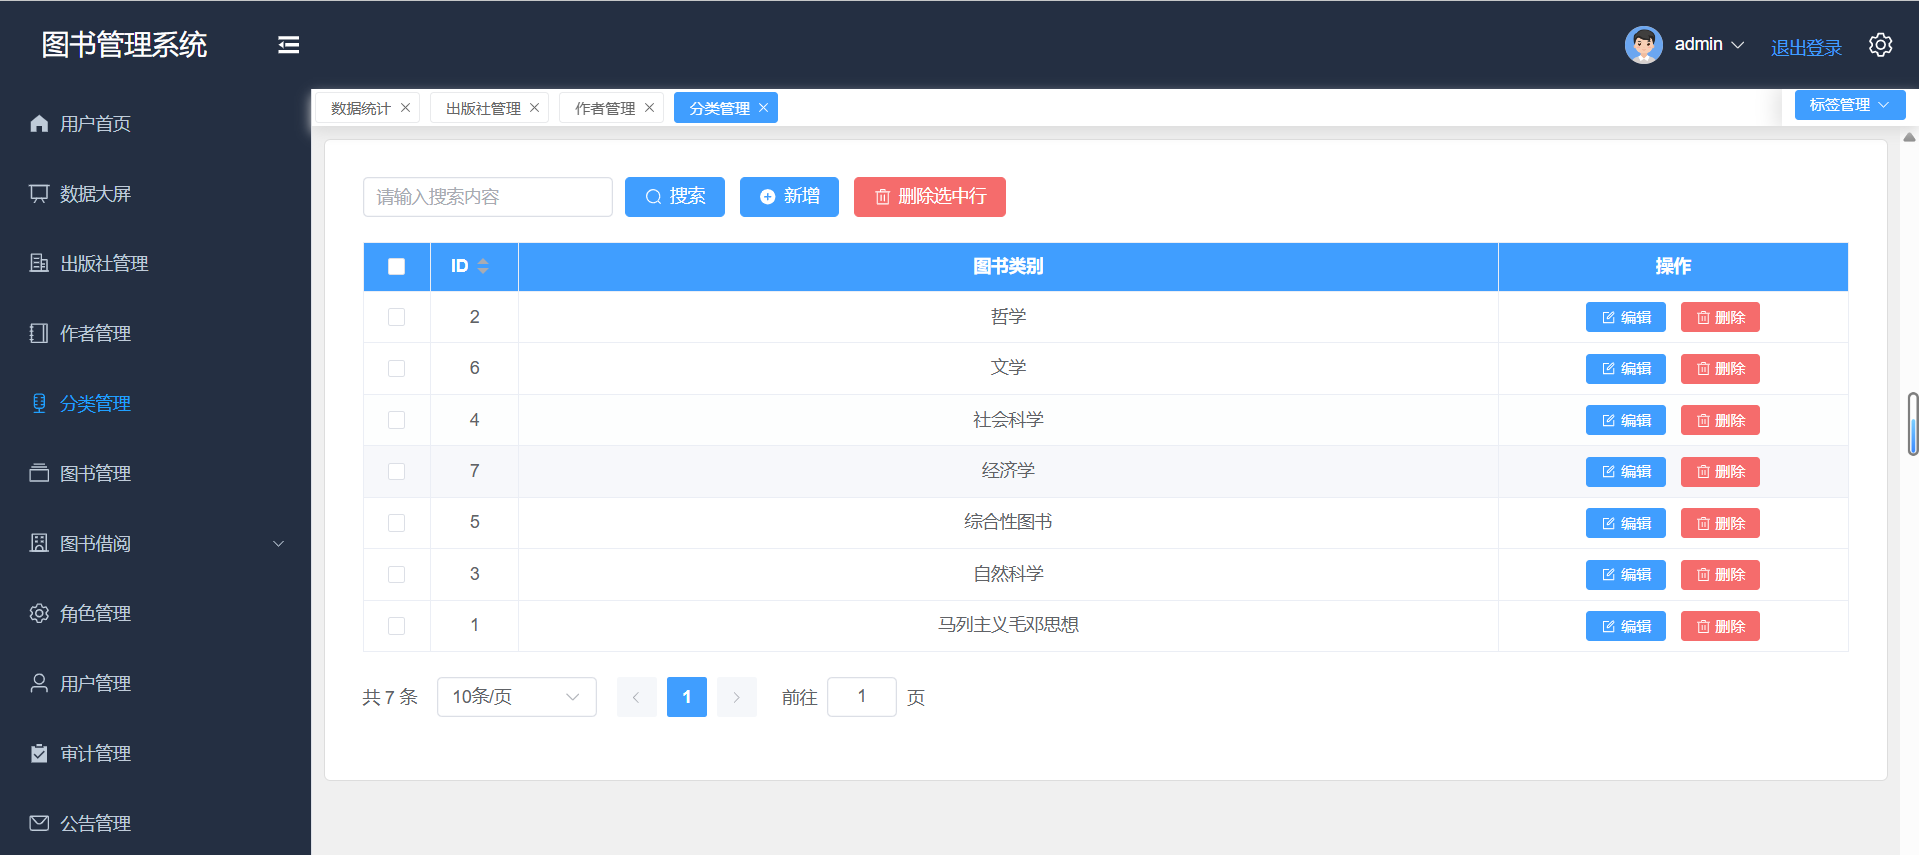Image resolution: width=1919 pixels, height=855 pixels.
Task: Click the 图书管理系统 title logo
Action: [124, 45]
